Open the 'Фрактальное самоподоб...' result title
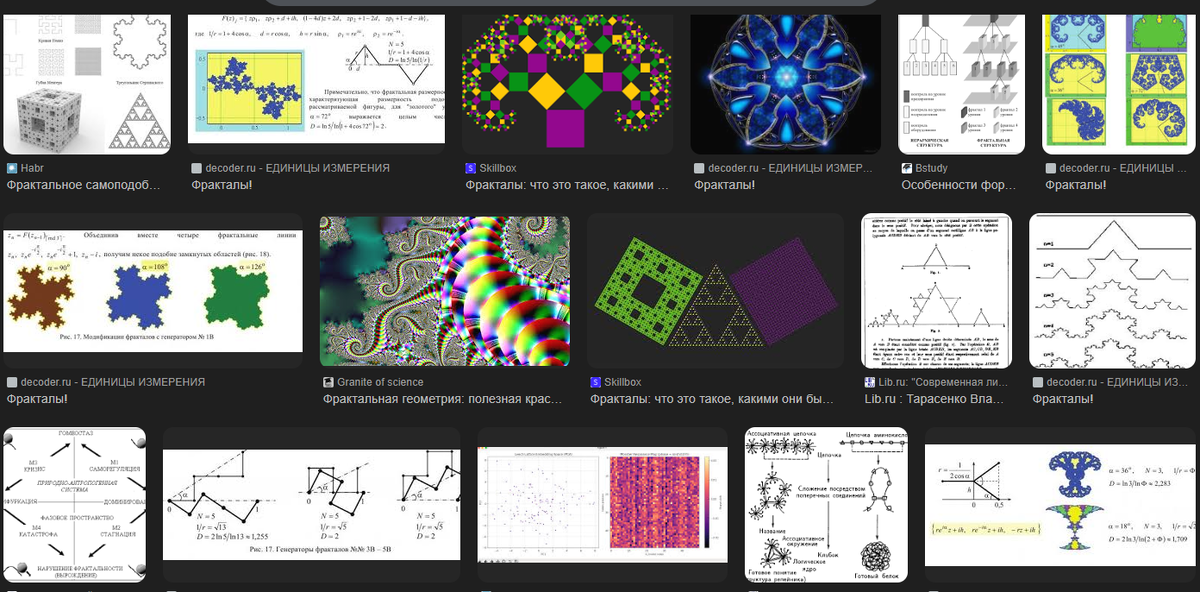 (x=83, y=185)
